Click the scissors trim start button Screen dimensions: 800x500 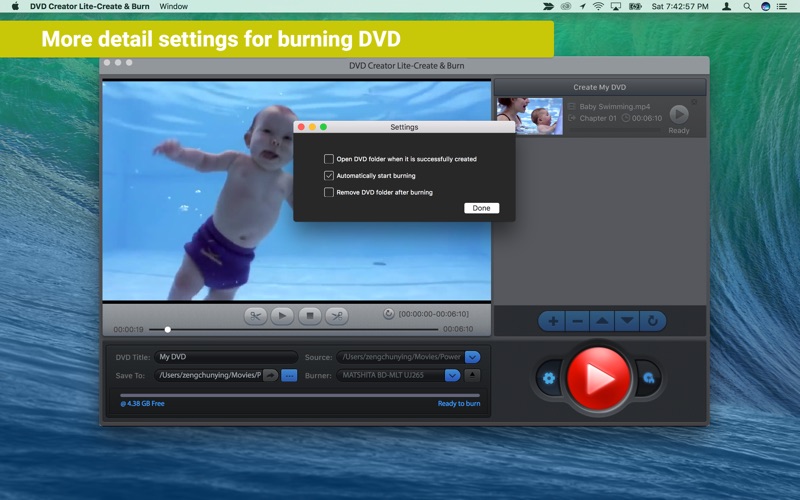(x=256, y=316)
